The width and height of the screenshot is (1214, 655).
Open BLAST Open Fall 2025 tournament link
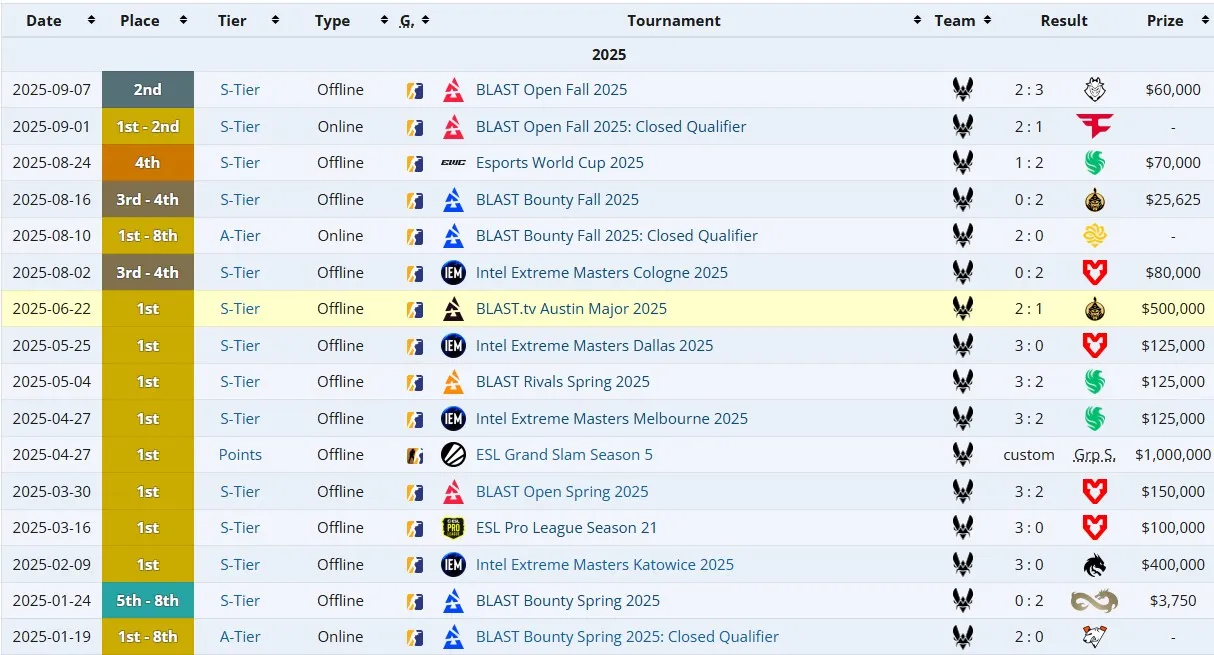(552, 90)
